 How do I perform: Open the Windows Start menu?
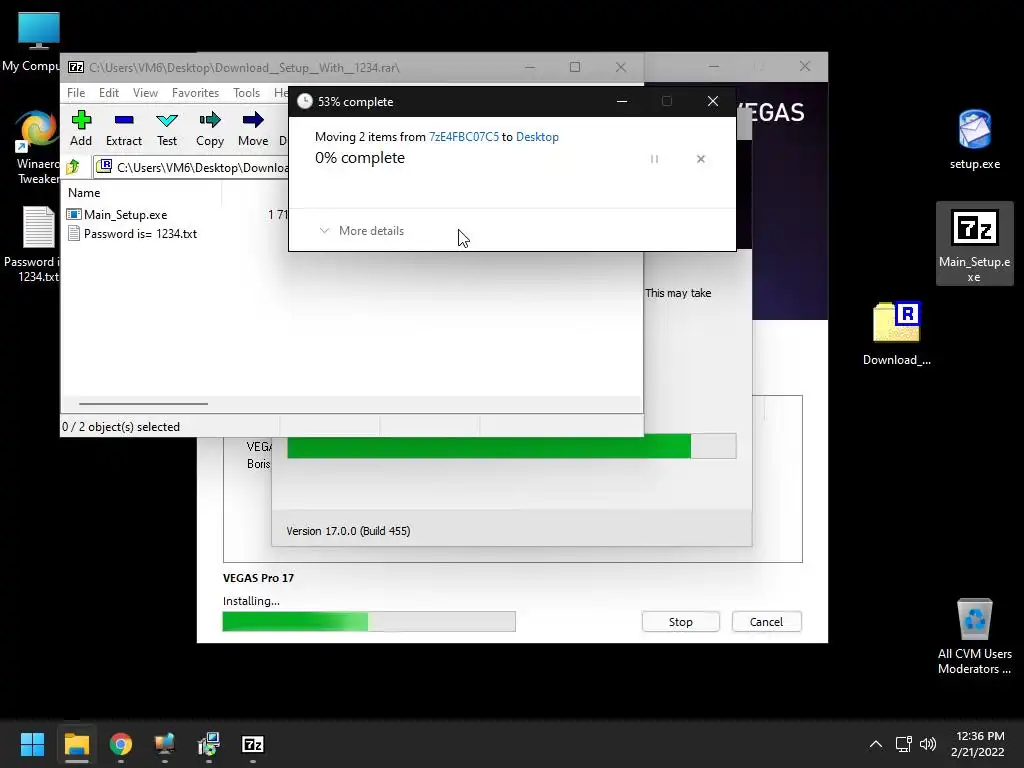32,744
